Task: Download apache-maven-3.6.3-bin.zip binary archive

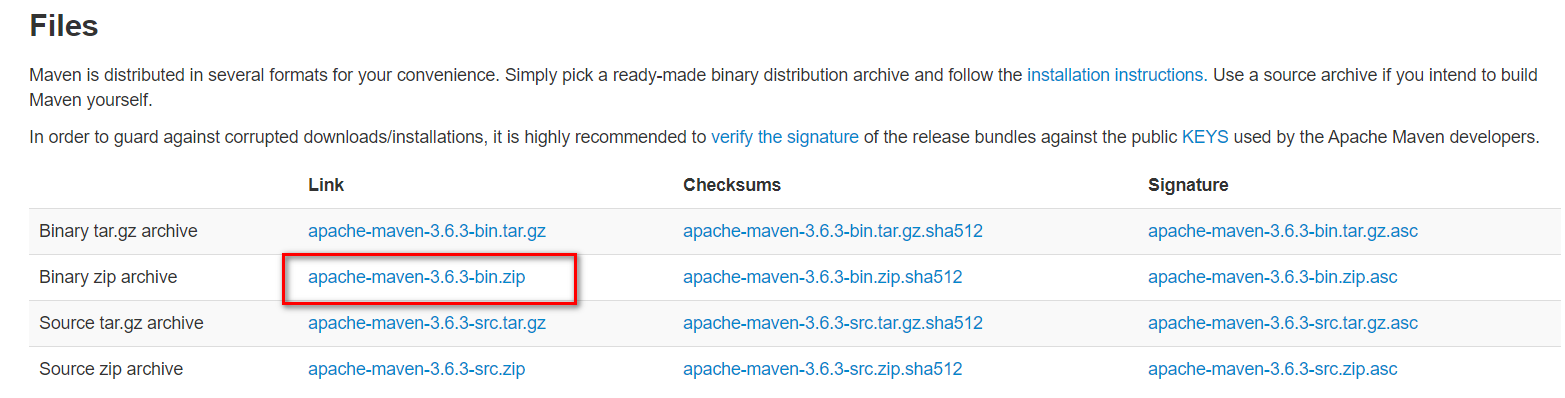Action: click(x=417, y=277)
